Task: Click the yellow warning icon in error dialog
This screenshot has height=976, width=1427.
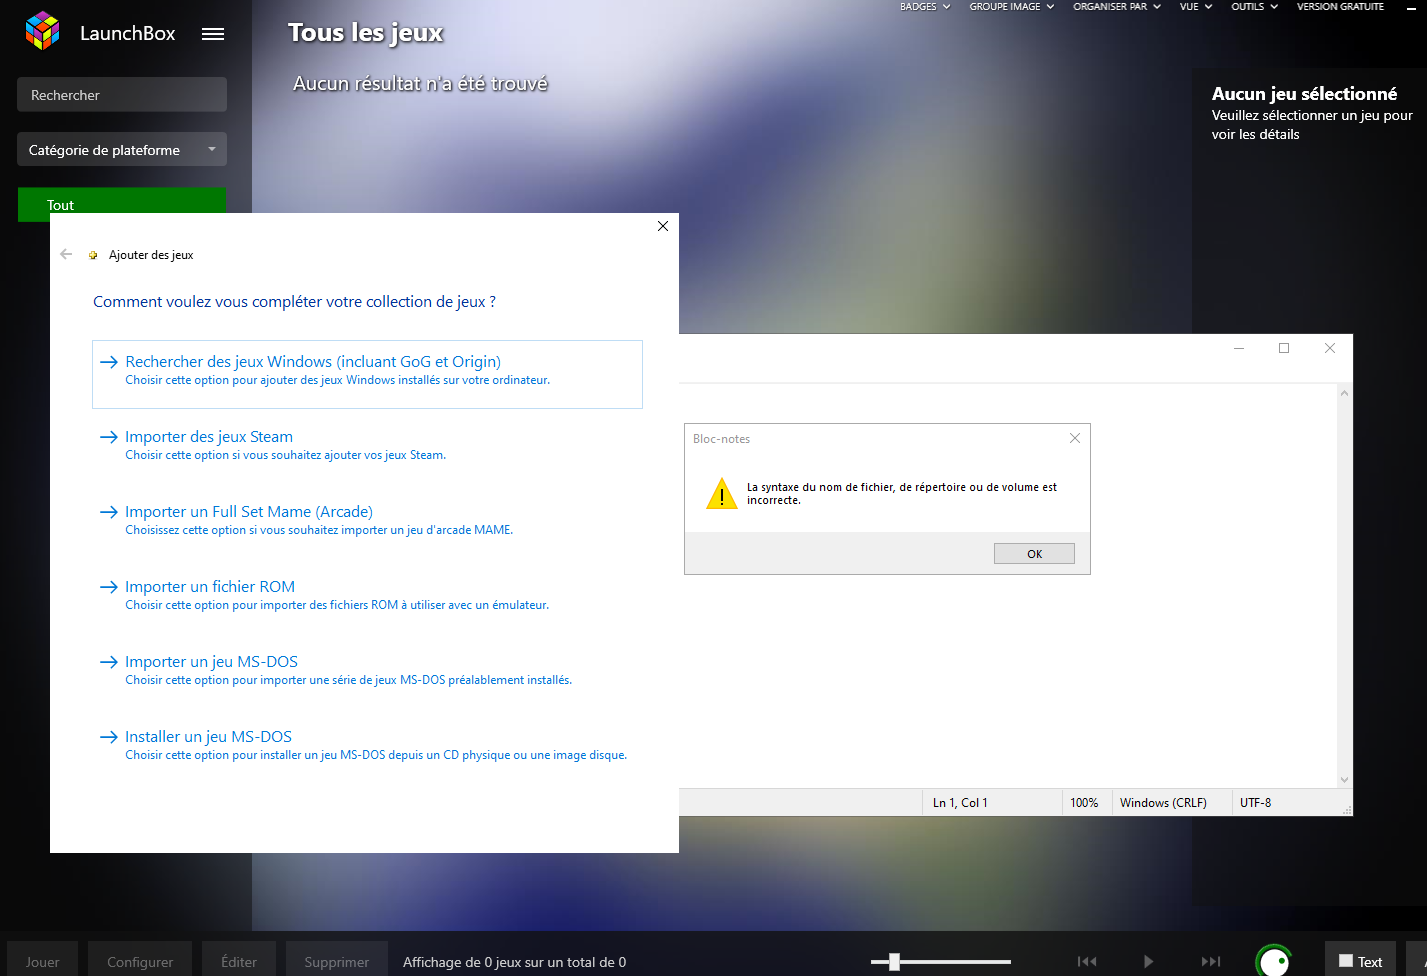Action: click(721, 494)
